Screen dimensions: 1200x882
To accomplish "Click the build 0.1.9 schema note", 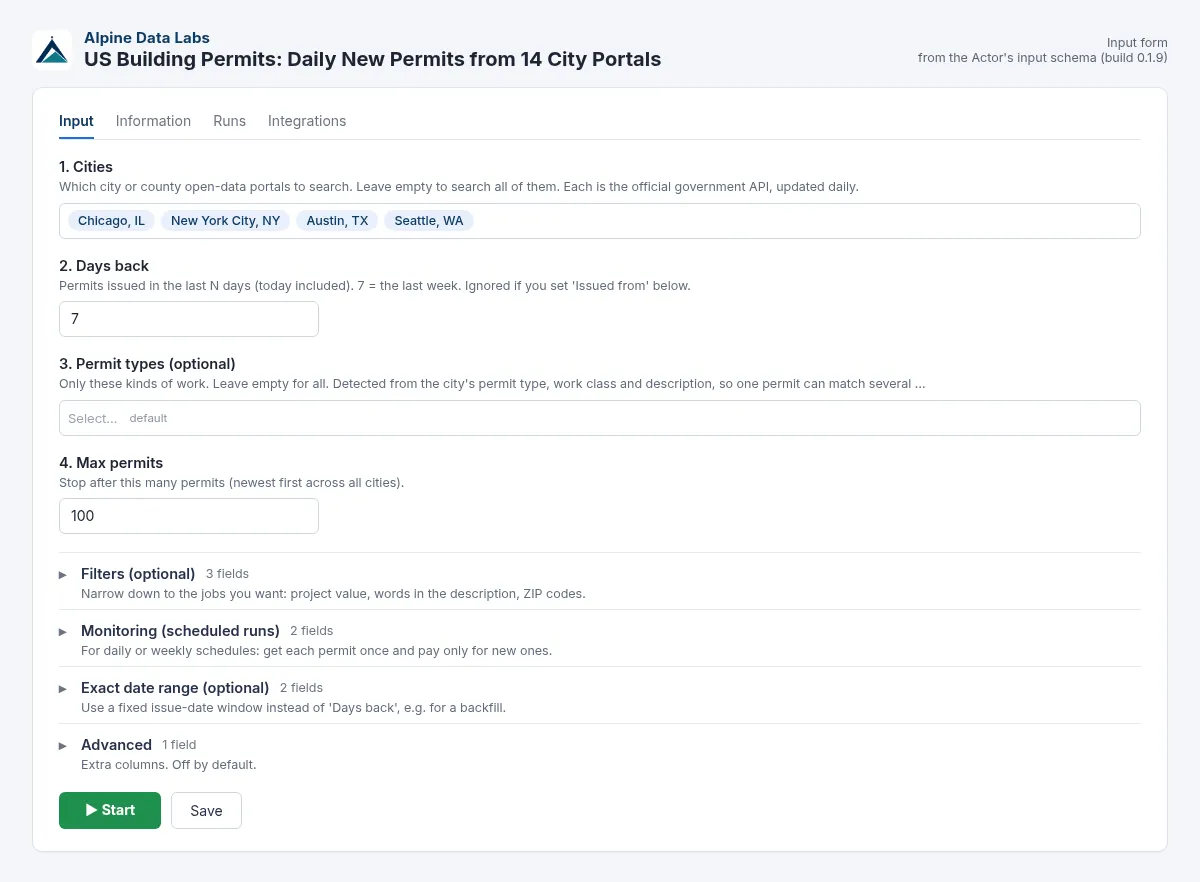I will pyautogui.click(x=1043, y=58).
